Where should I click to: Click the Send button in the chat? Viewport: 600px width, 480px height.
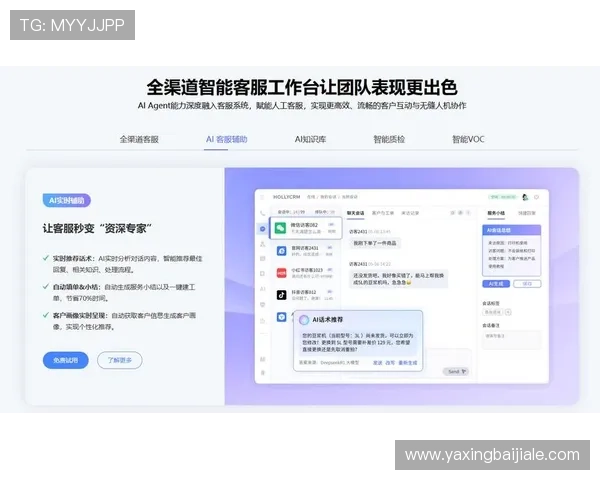click(x=456, y=371)
